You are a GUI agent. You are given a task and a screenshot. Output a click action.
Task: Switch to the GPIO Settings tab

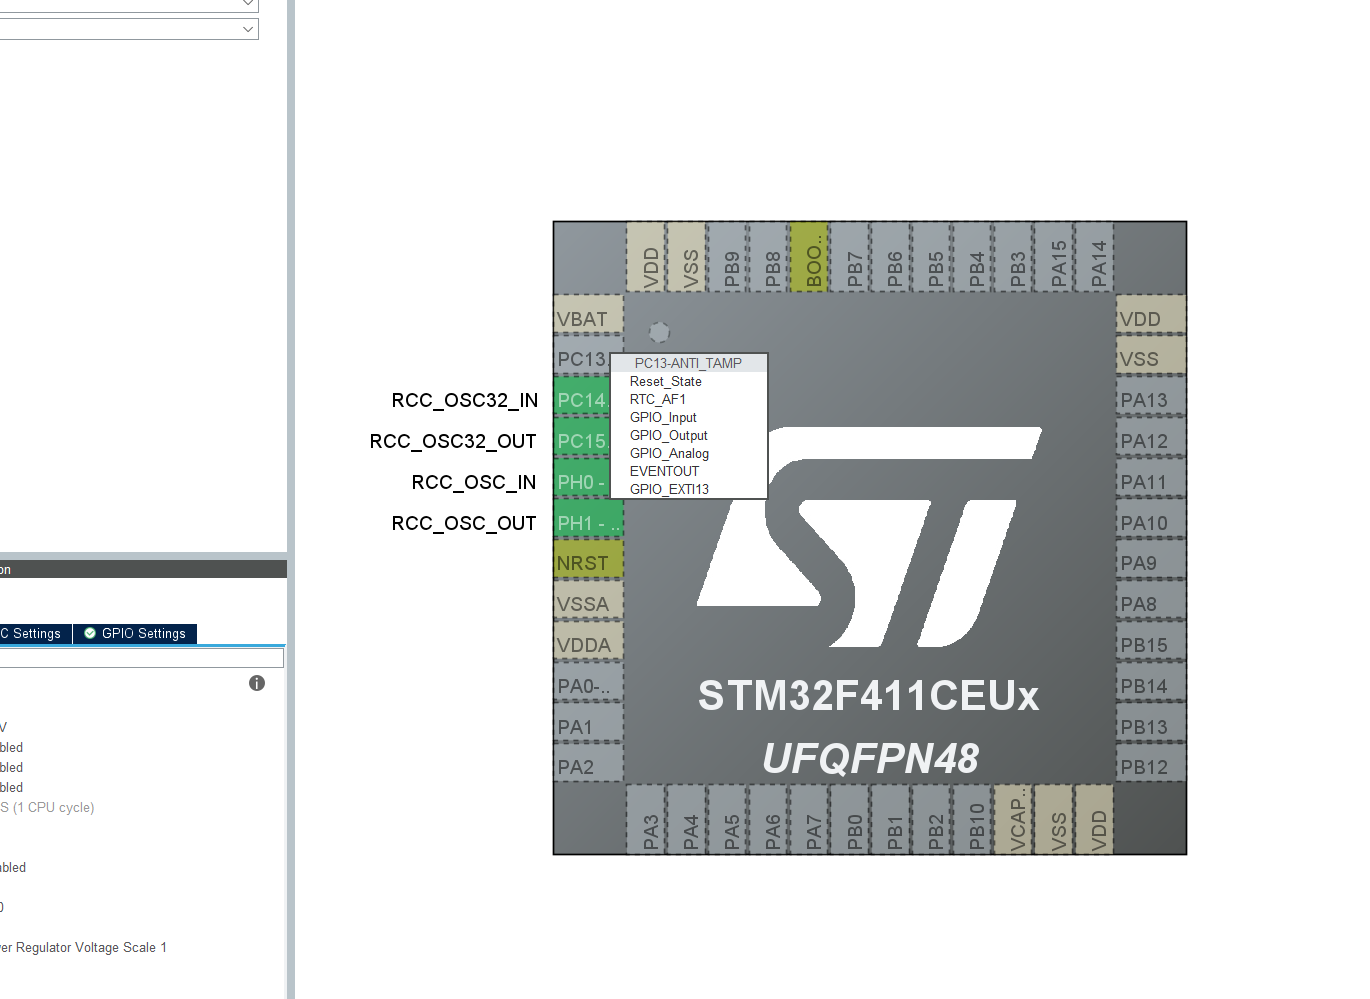[x=135, y=633]
